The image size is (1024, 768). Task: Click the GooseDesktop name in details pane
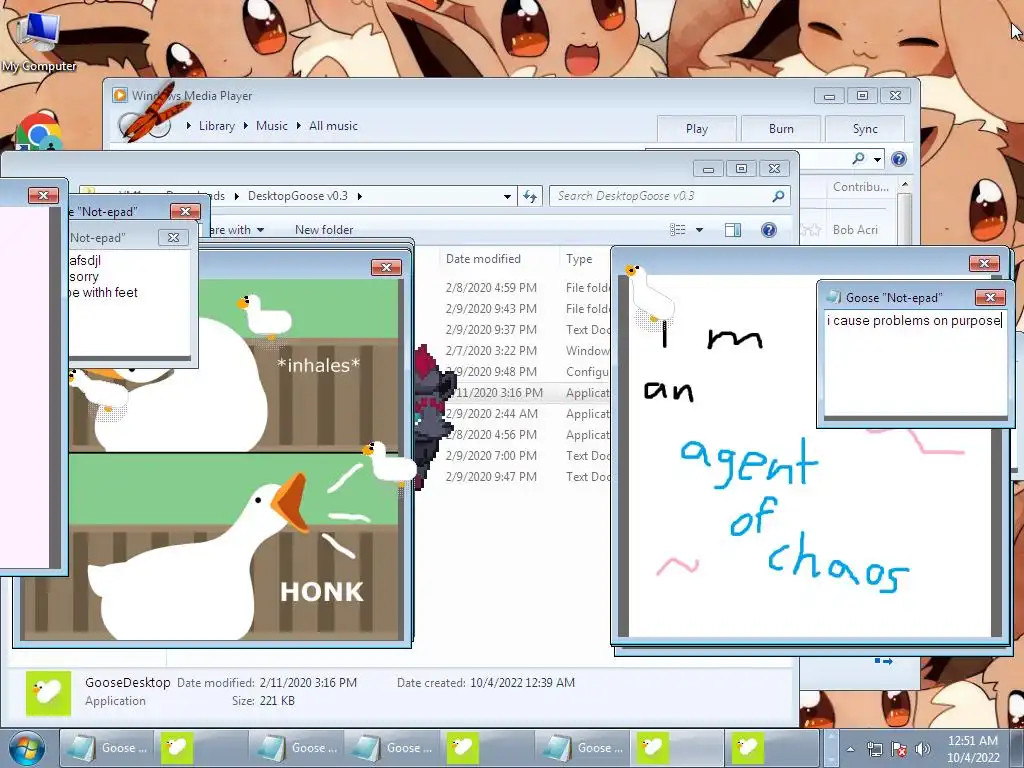tap(127, 682)
